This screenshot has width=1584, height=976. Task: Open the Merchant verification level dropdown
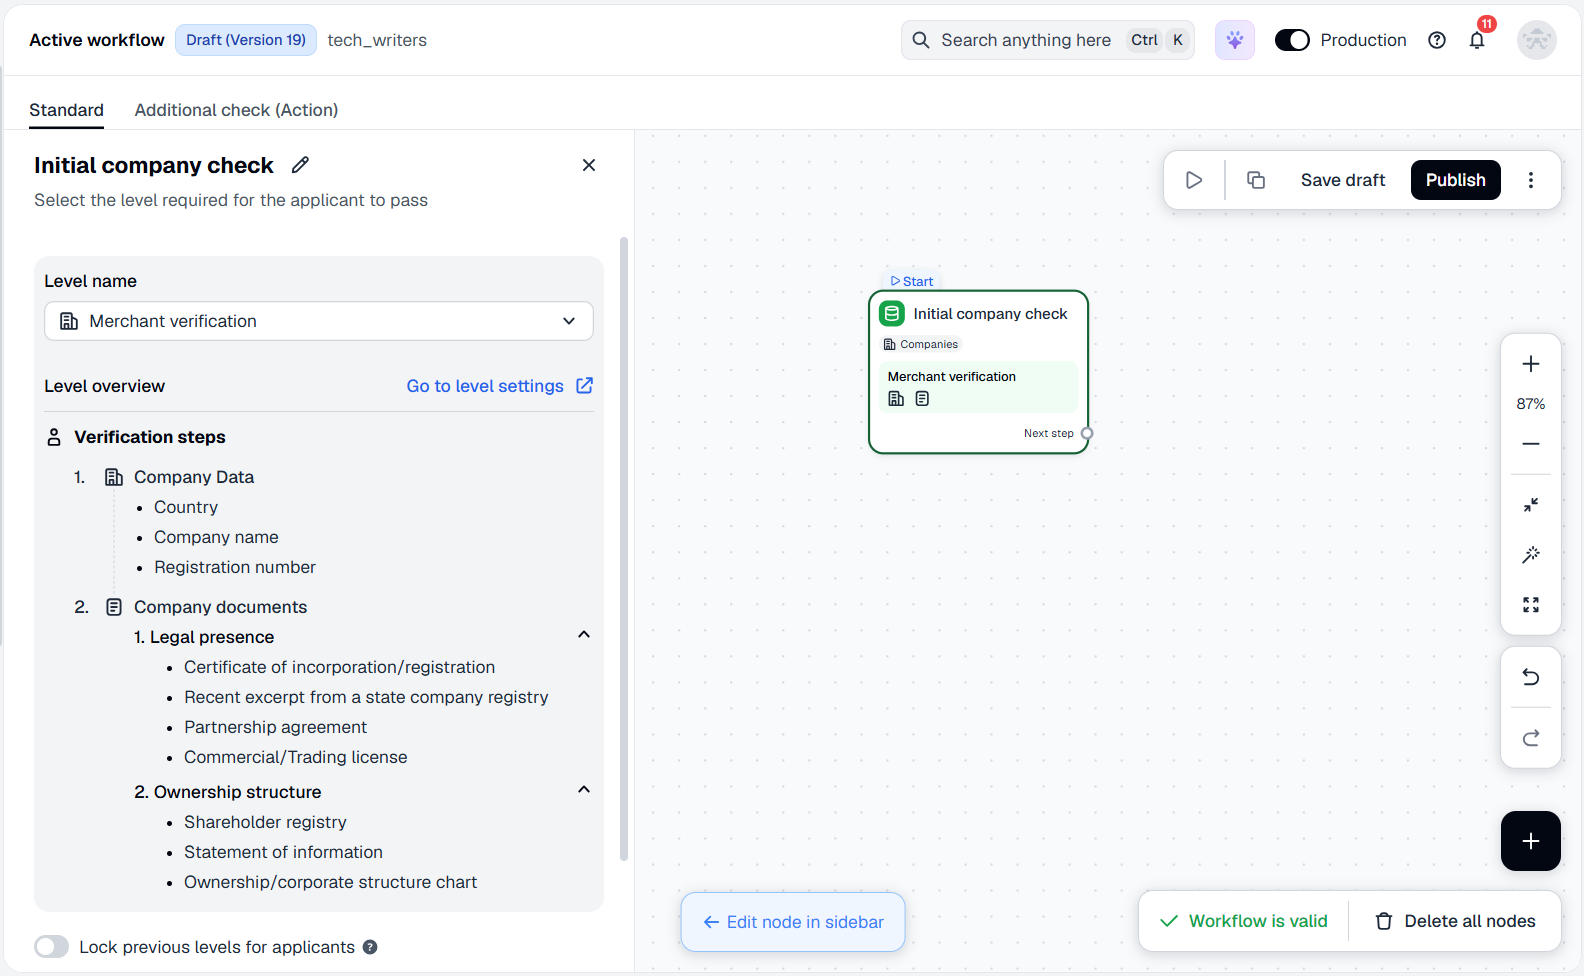[319, 321]
